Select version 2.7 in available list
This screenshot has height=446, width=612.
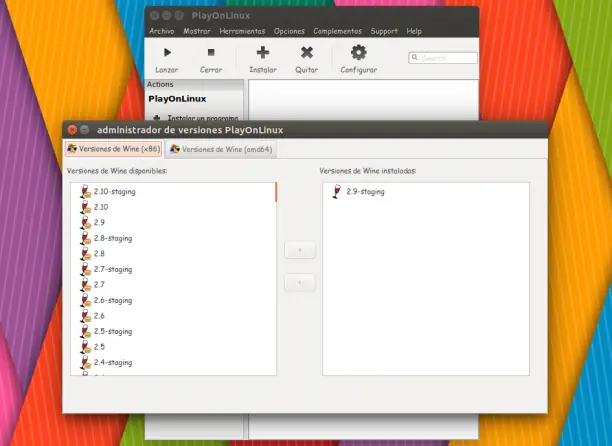click(x=99, y=284)
